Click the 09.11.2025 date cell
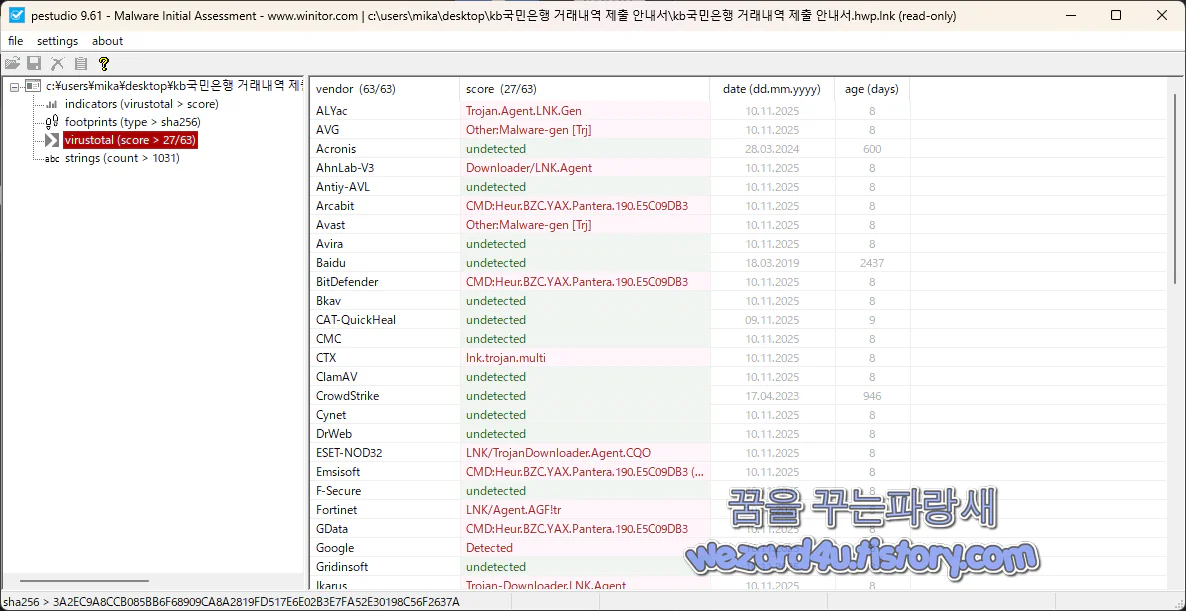 coord(772,320)
